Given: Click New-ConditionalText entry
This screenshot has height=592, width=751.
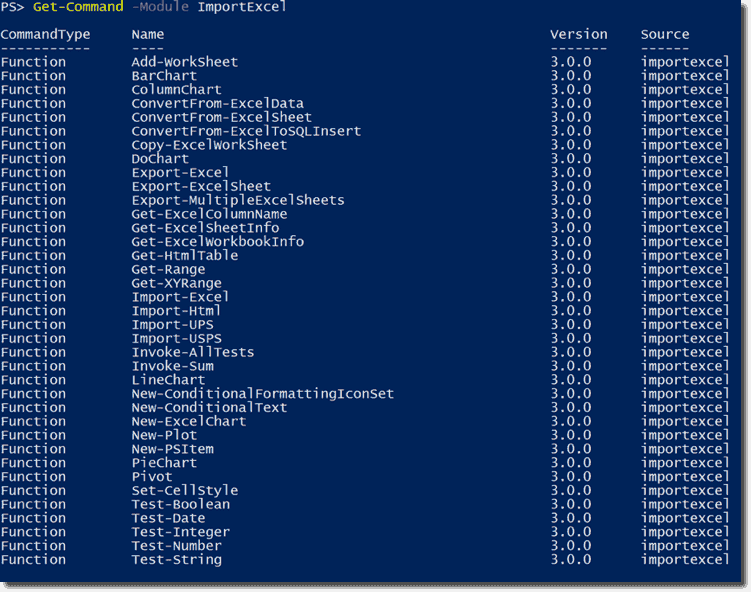Looking at the screenshot, I should pos(209,408).
